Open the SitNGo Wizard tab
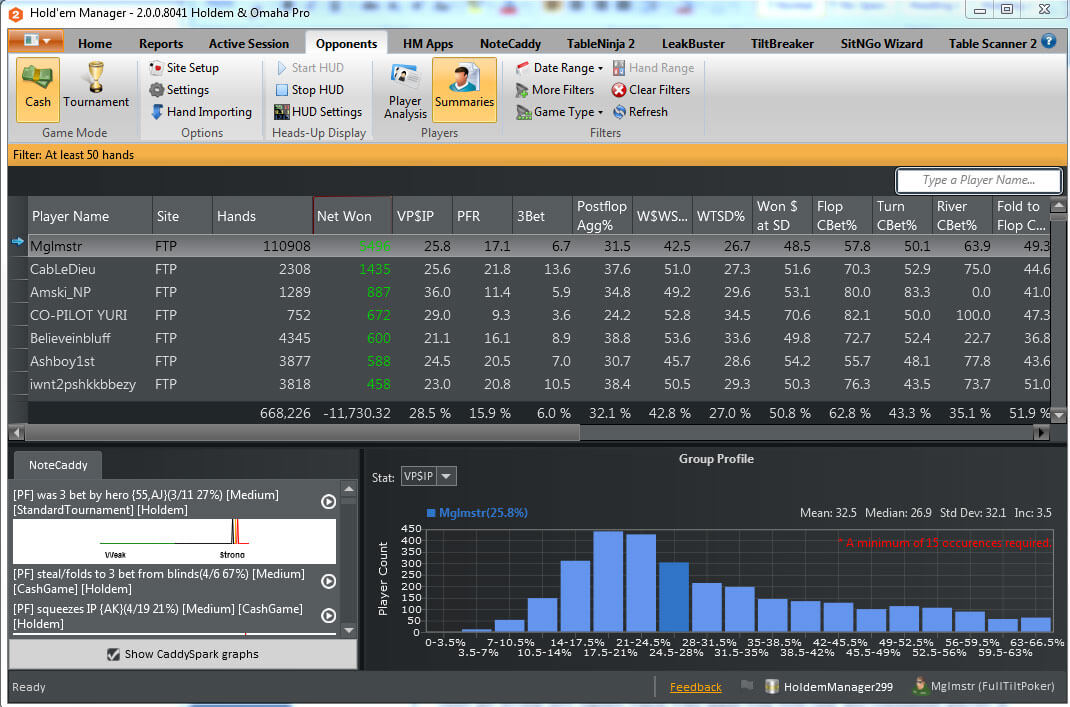The width and height of the screenshot is (1070, 707). 882,44
